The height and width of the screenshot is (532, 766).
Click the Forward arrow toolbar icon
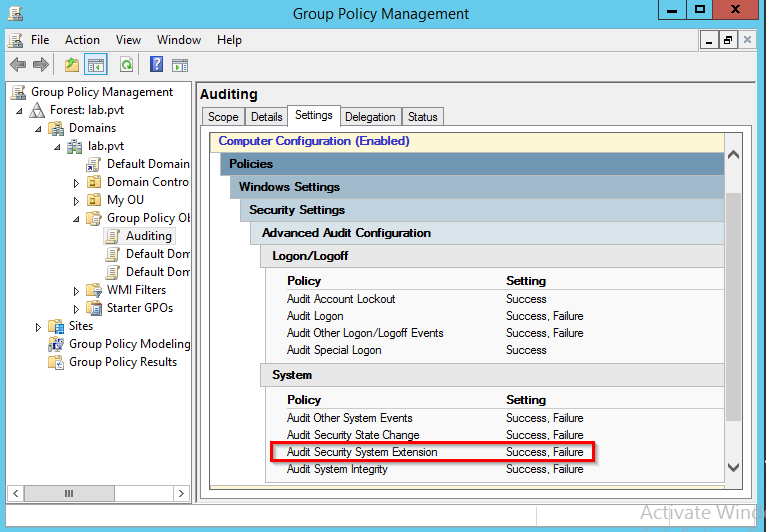pos(41,65)
